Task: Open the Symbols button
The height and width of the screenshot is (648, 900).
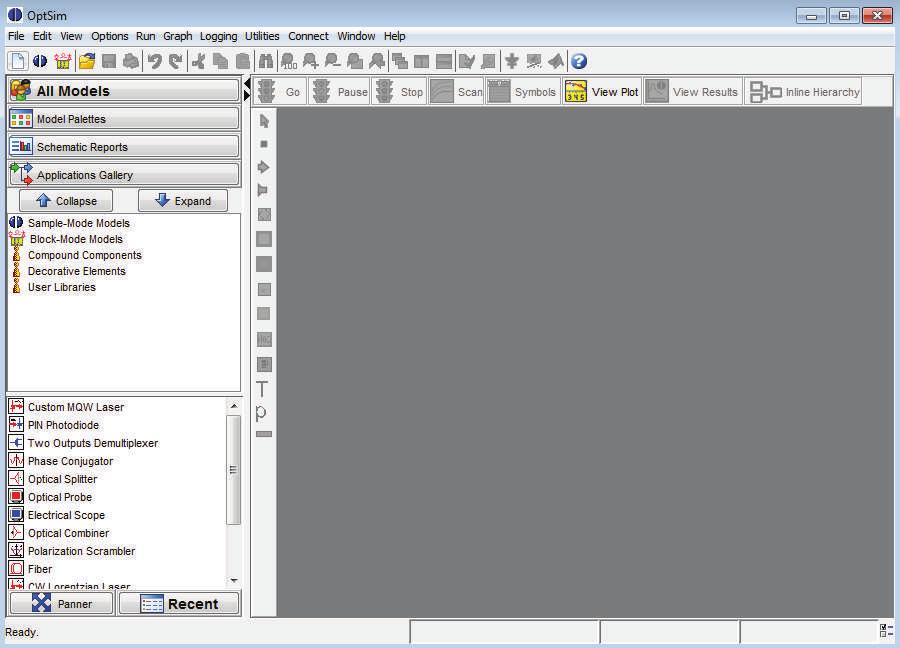Action: tap(522, 92)
